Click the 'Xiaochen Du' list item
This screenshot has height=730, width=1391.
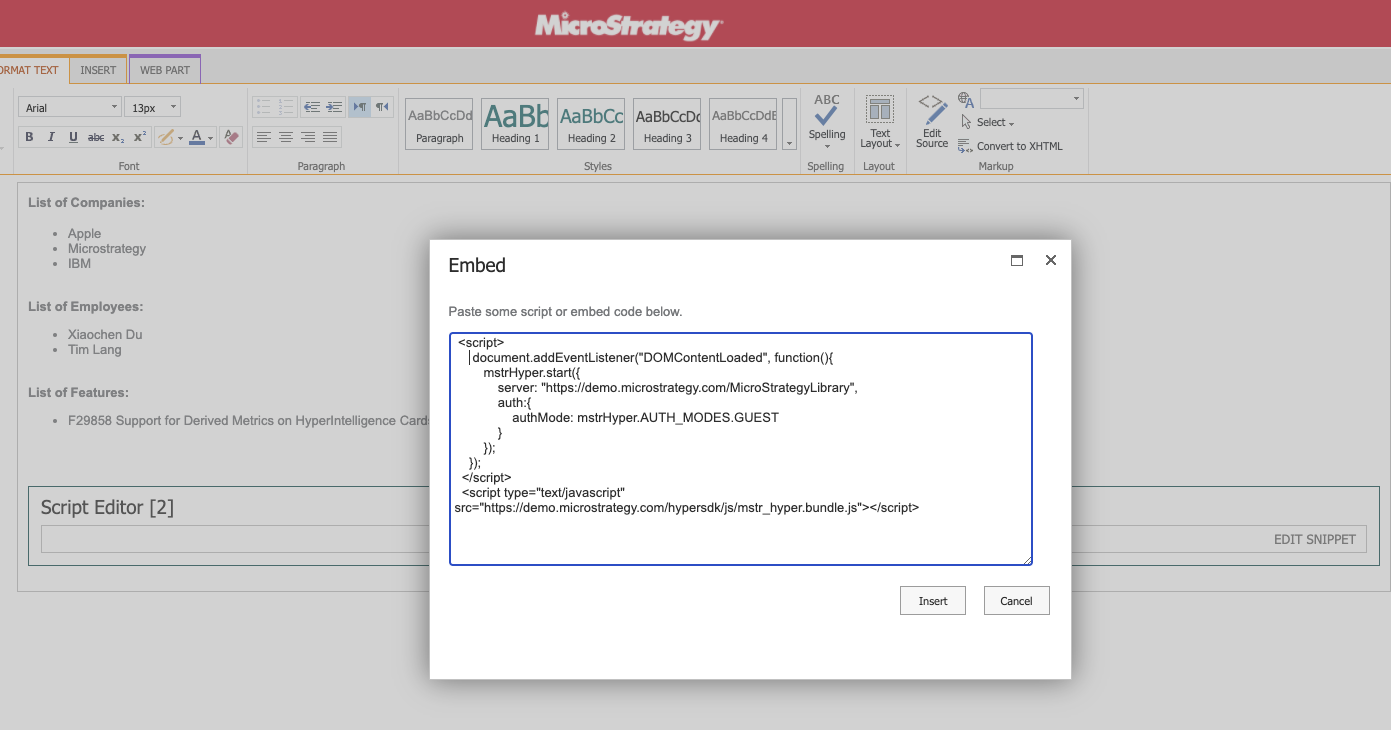(105, 335)
